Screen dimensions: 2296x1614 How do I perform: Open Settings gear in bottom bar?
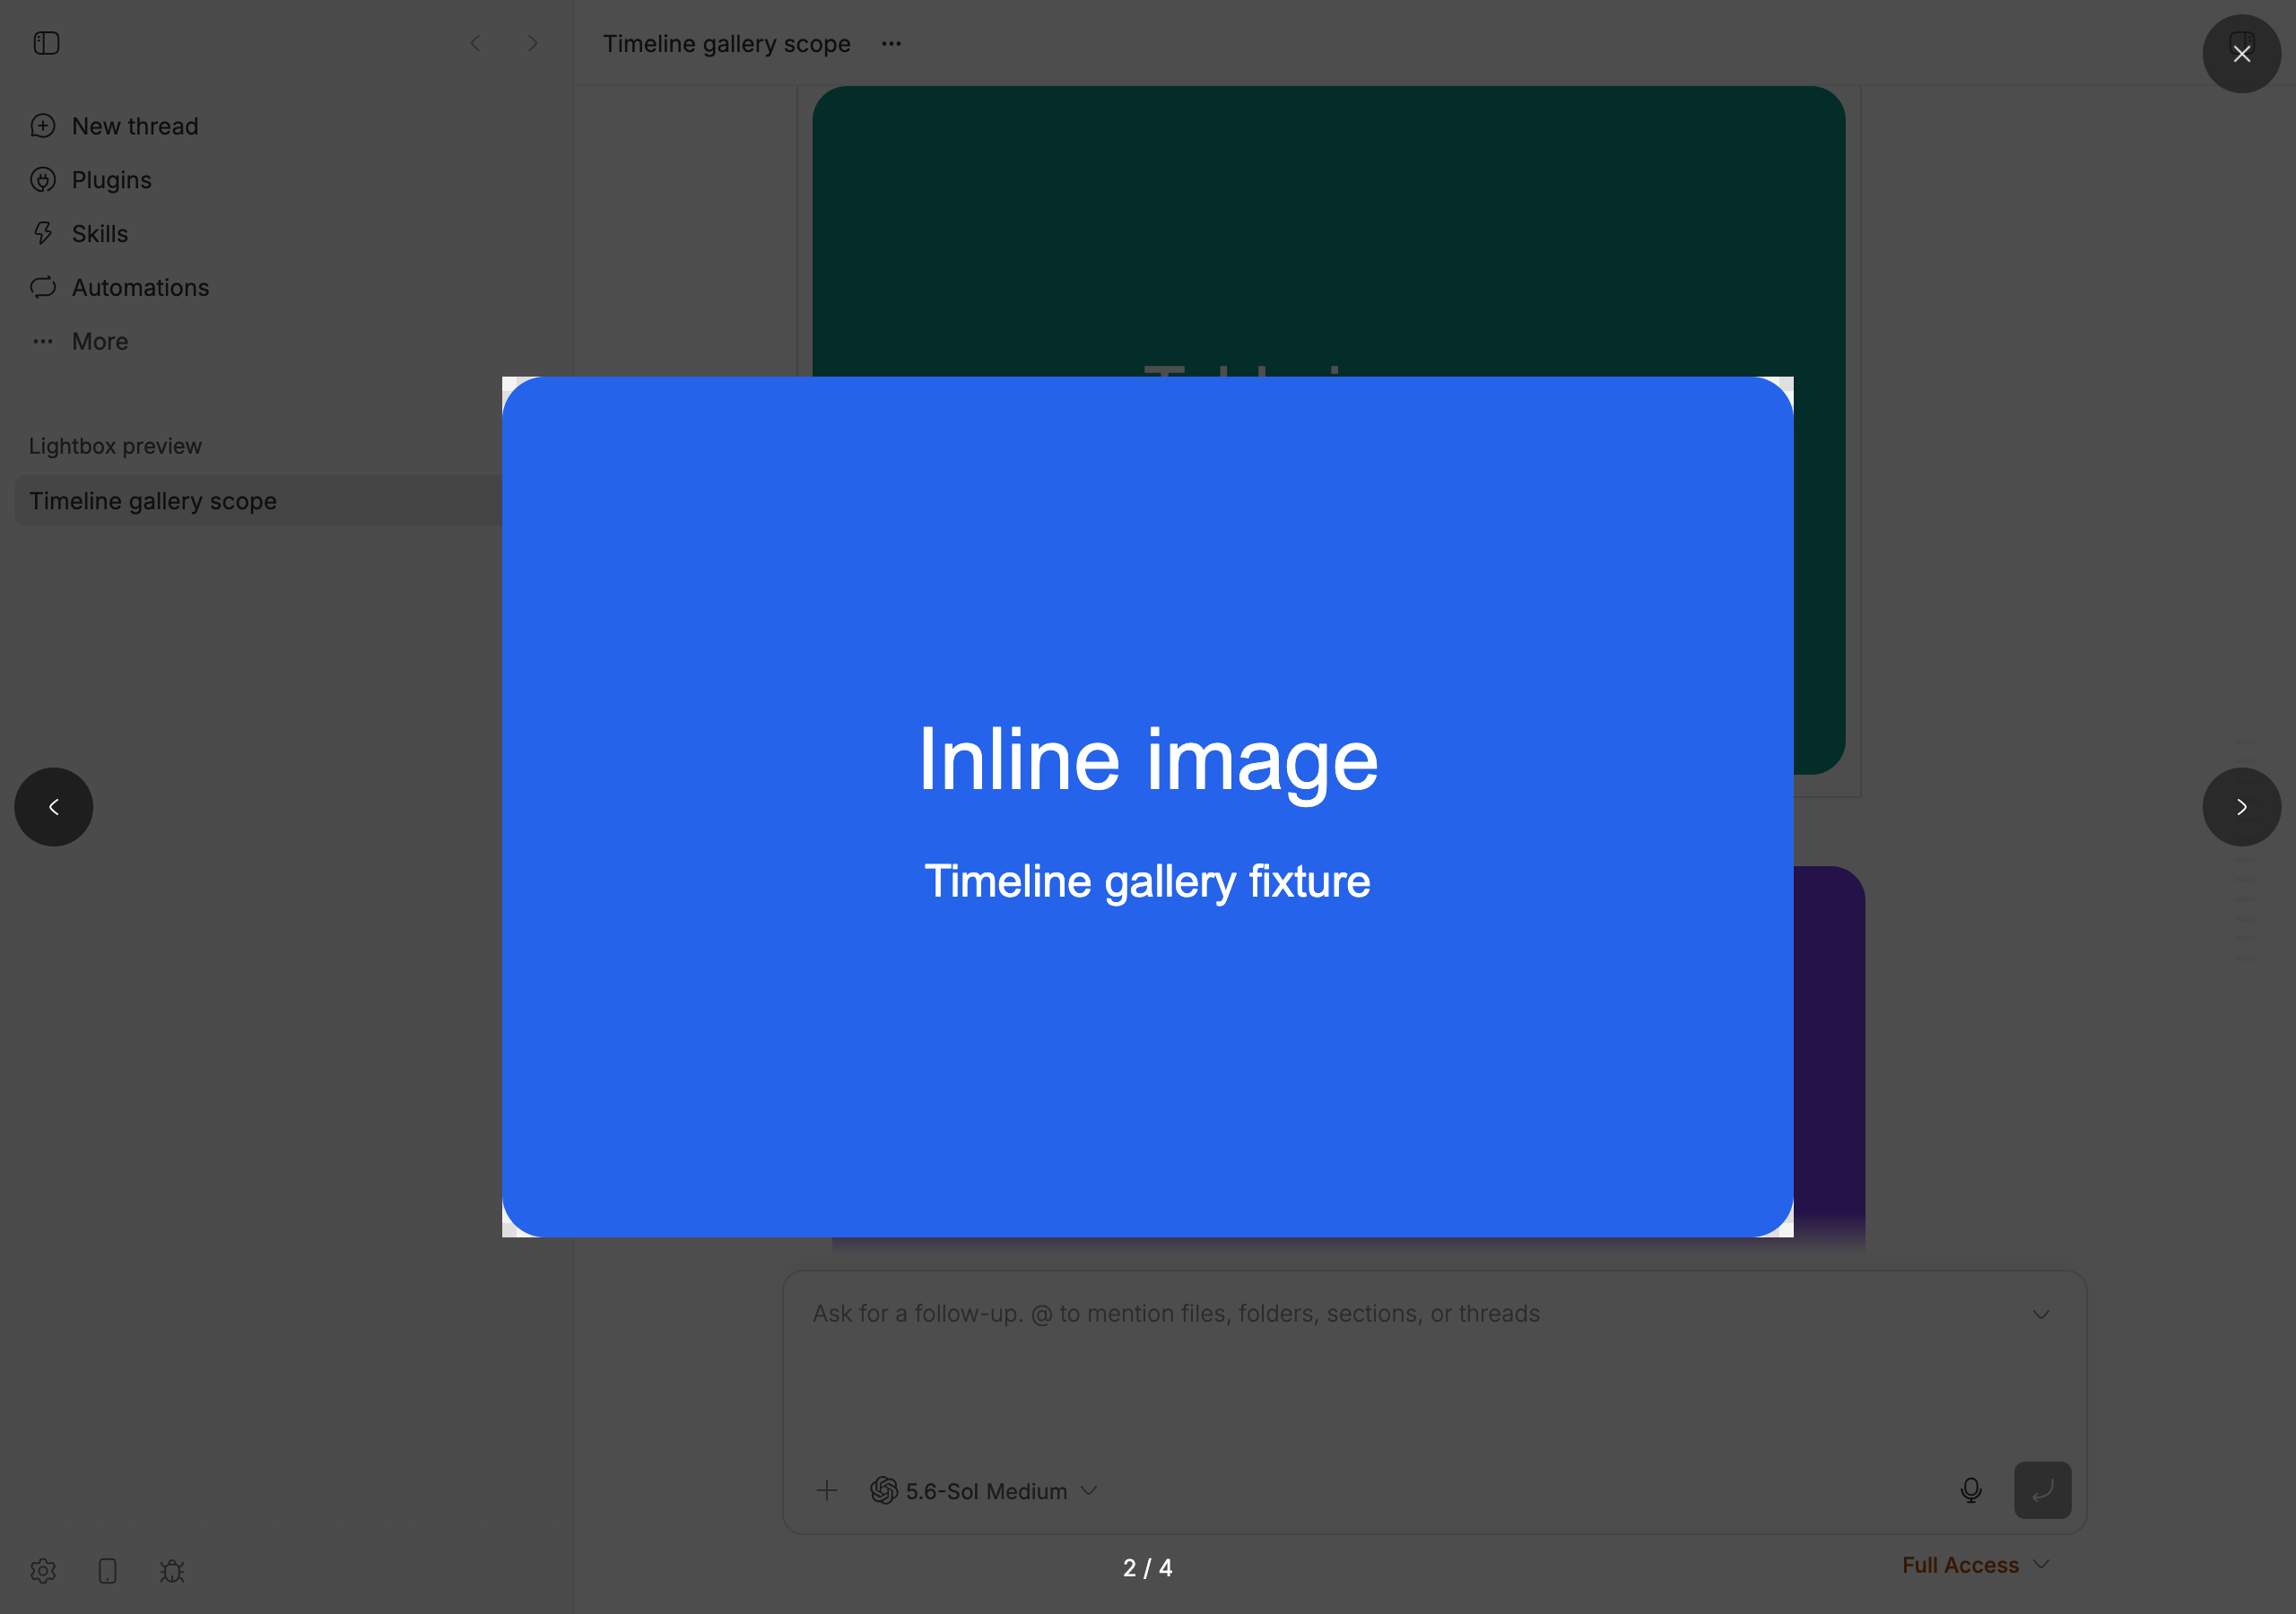[x=43, y=1570]
